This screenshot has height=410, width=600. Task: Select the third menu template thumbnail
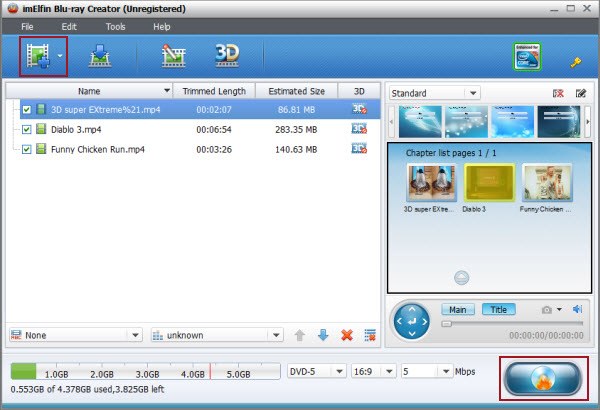click(512, 122)
